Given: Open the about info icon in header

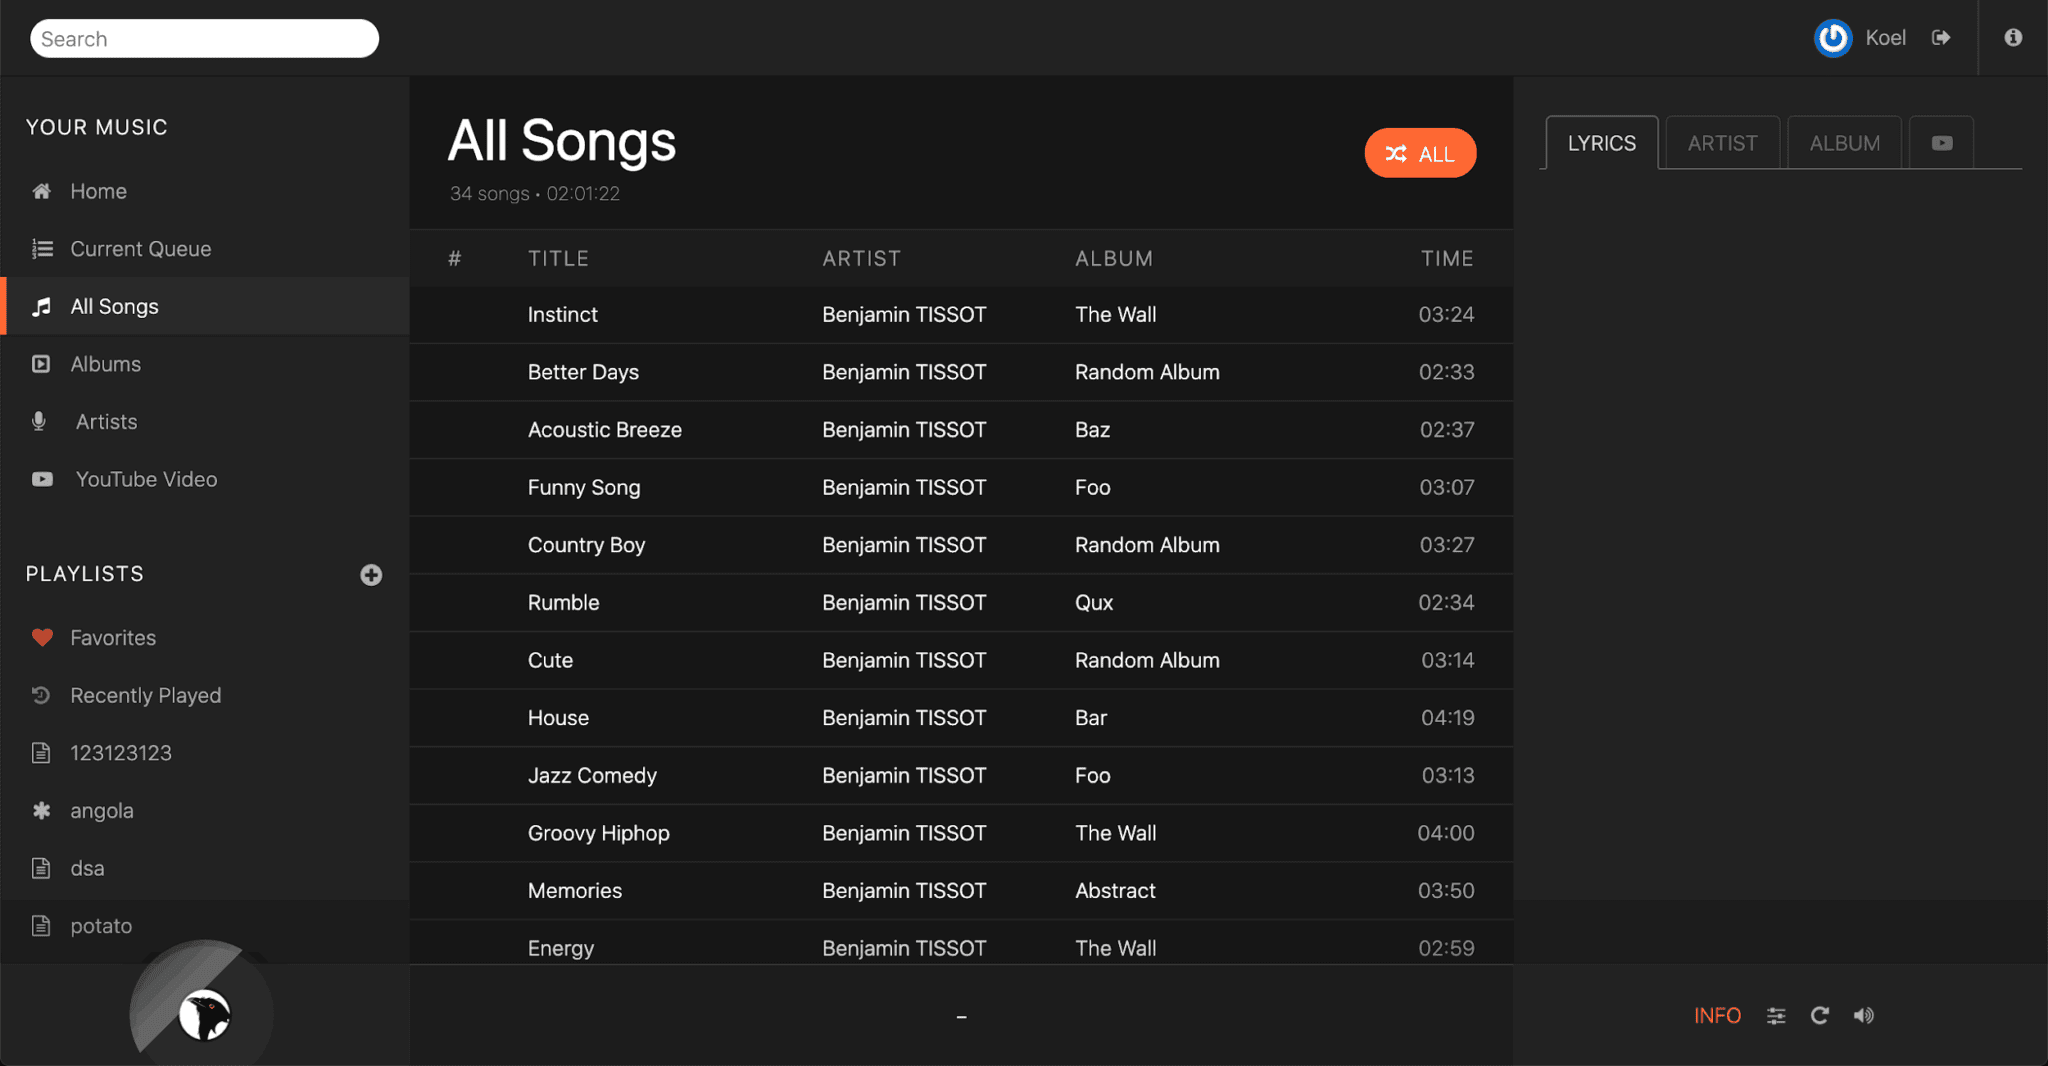Looking at the screenshot, I should click(x=2013, y=38).
